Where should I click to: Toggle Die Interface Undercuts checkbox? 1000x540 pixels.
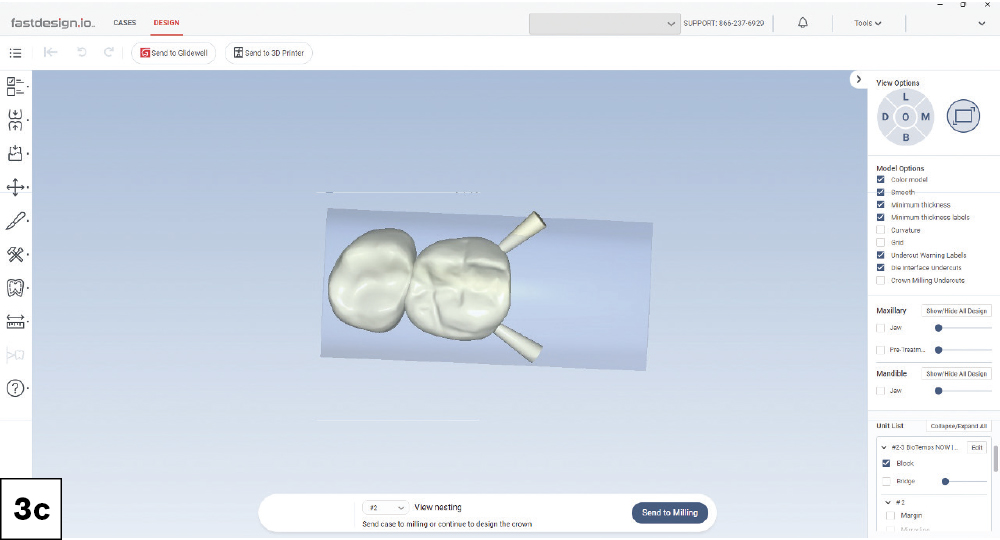tap(881, 268)
